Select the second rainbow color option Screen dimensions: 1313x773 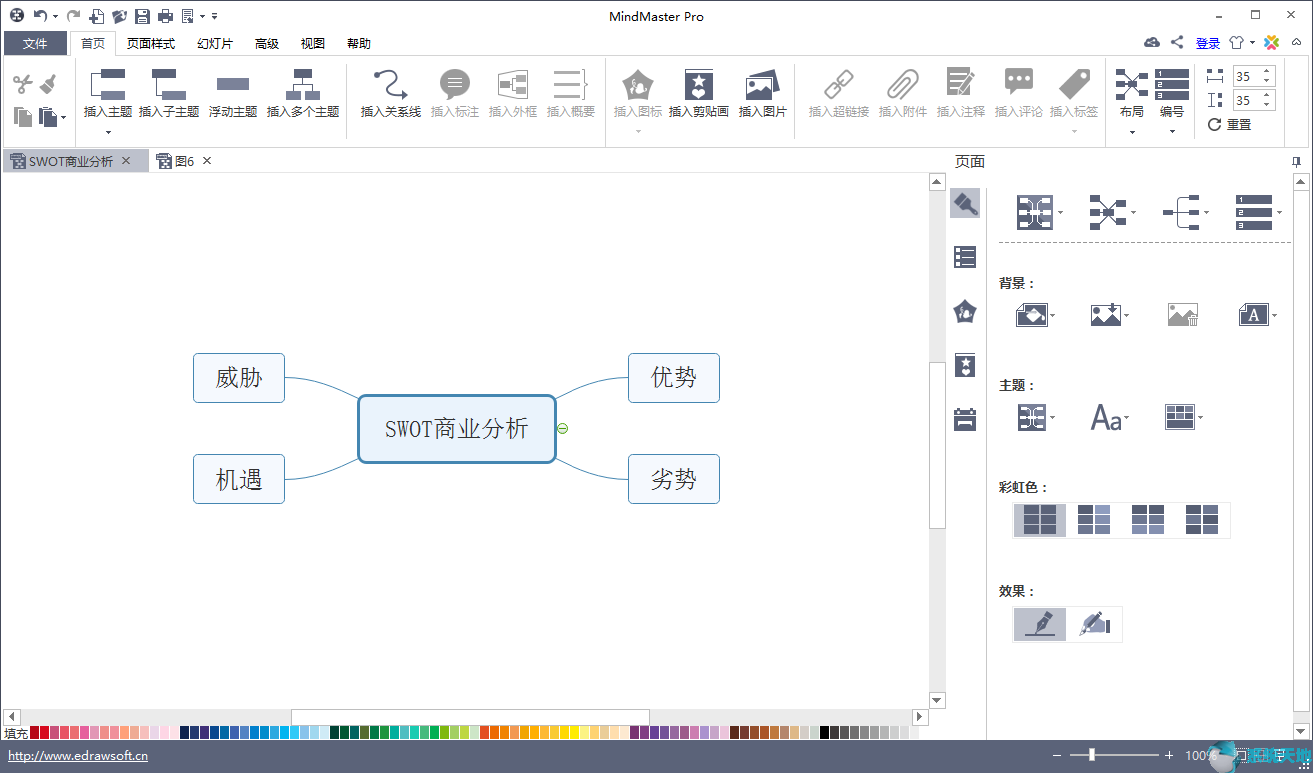point(1094,520)
